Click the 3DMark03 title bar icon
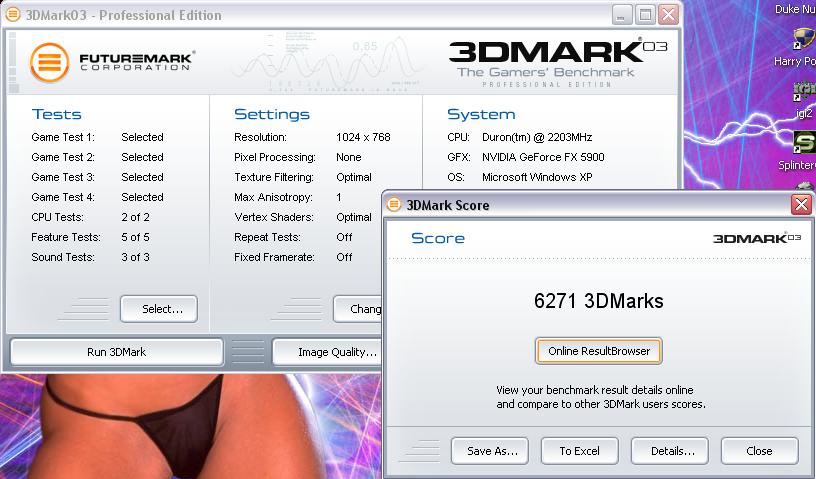This screenshot has width=816, height=479. (x=13, y=15)
